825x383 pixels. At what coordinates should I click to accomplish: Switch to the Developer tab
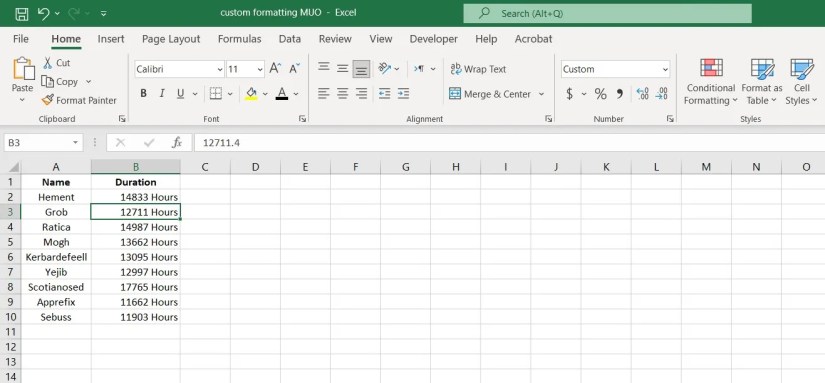pos(434,39)
